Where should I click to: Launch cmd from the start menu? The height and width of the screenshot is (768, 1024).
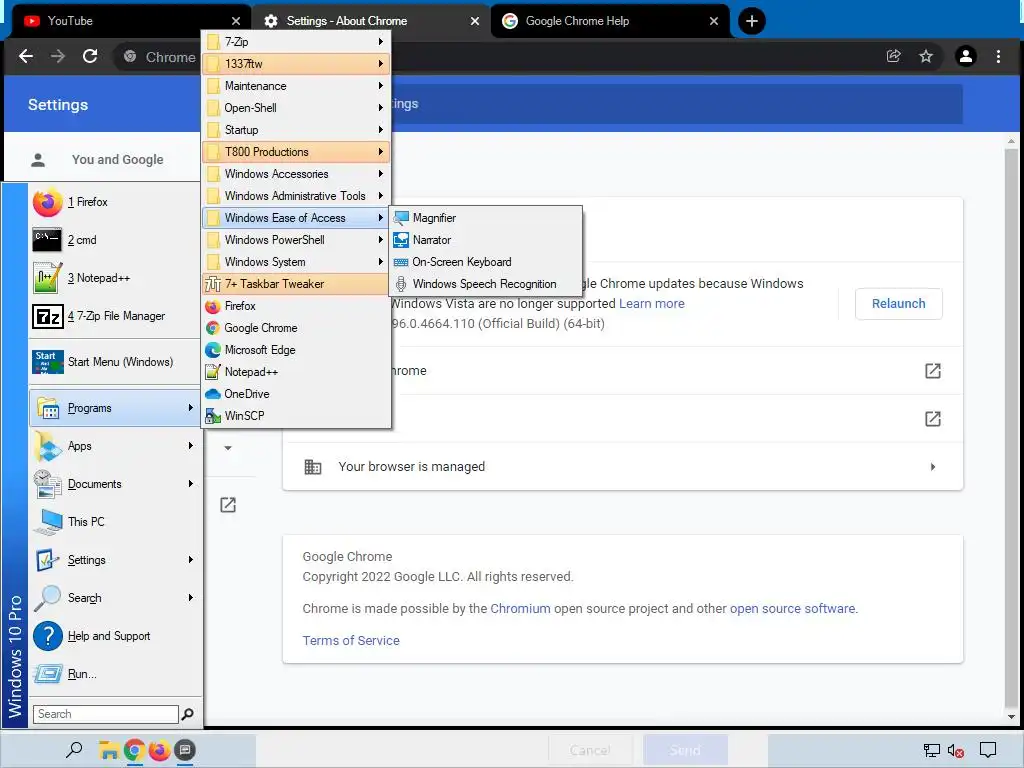[x=115, y=240]
